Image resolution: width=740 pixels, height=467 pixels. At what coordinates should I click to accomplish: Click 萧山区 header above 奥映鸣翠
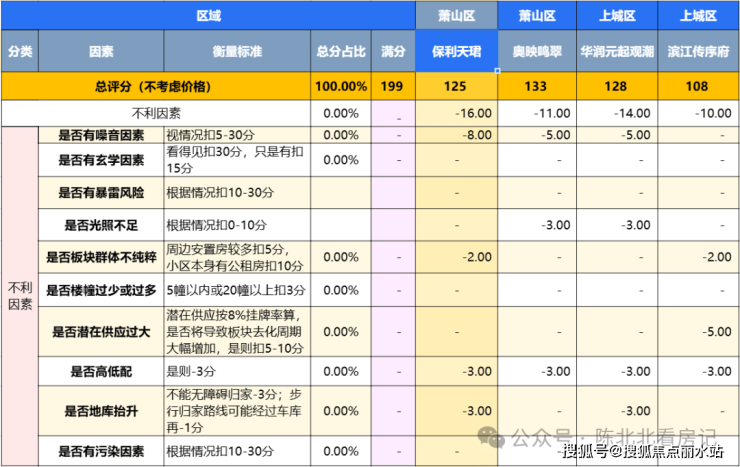coord(537,16)
